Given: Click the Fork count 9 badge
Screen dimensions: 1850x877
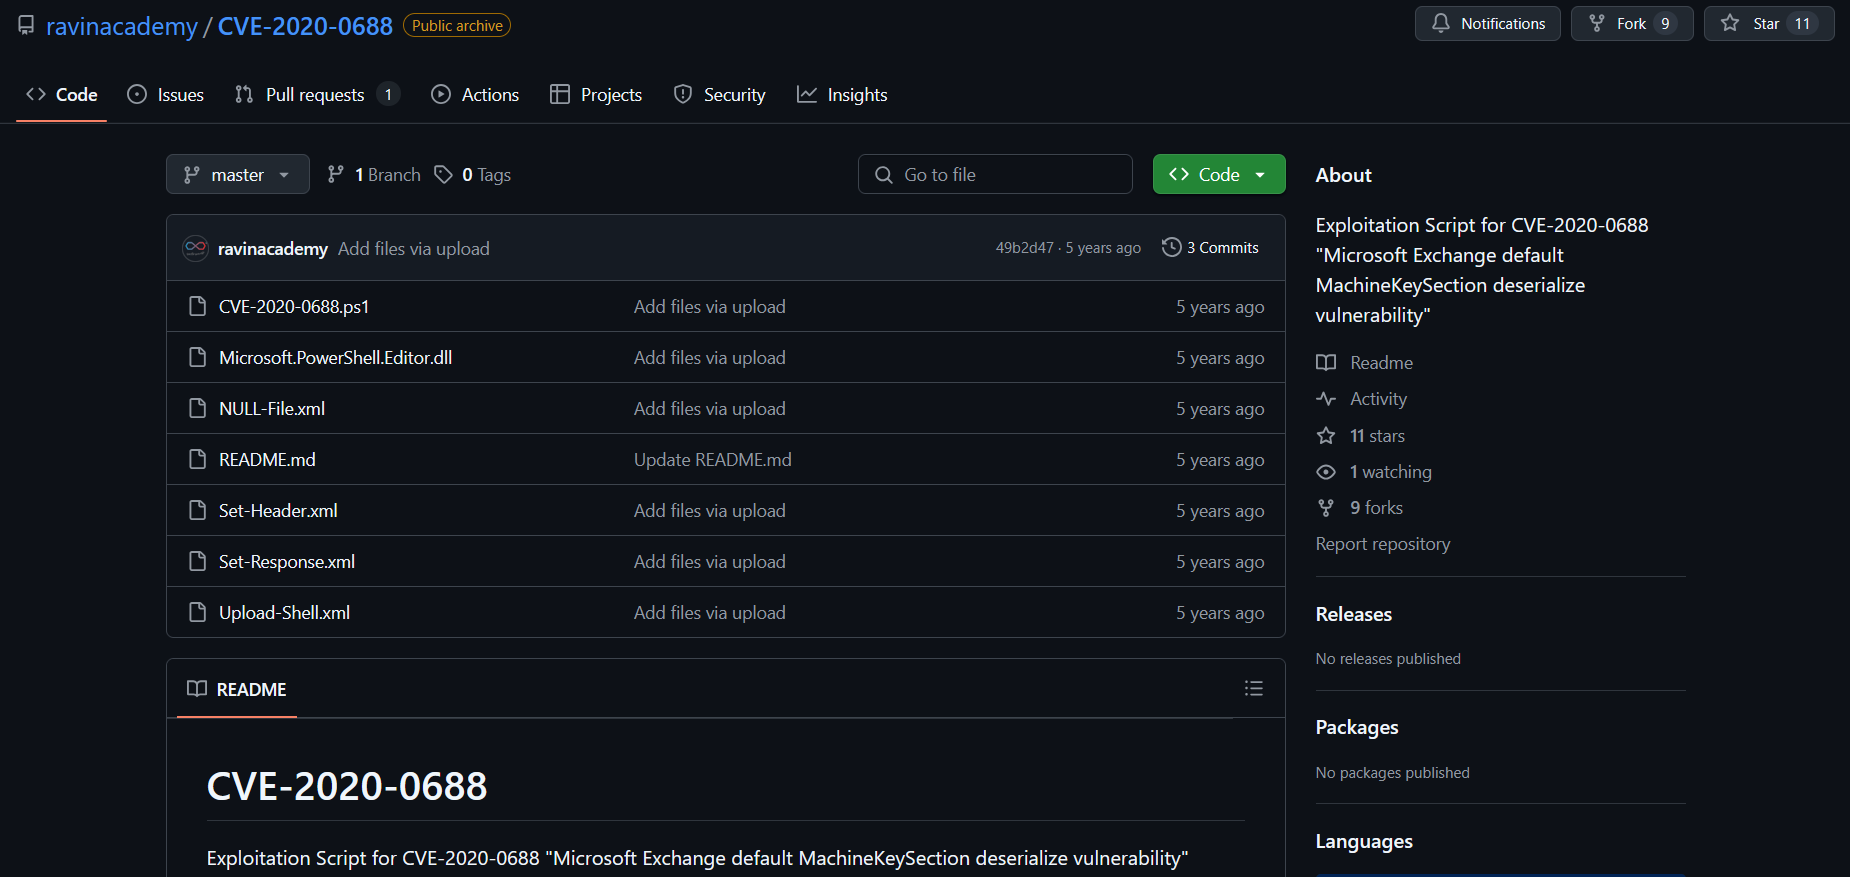Looking at the screenshot, I should point(1665,24).
